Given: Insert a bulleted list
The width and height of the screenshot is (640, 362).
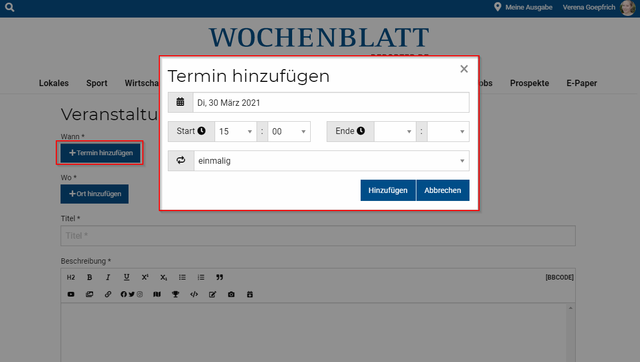Looking at the screenshot, I should coord(182,278).
